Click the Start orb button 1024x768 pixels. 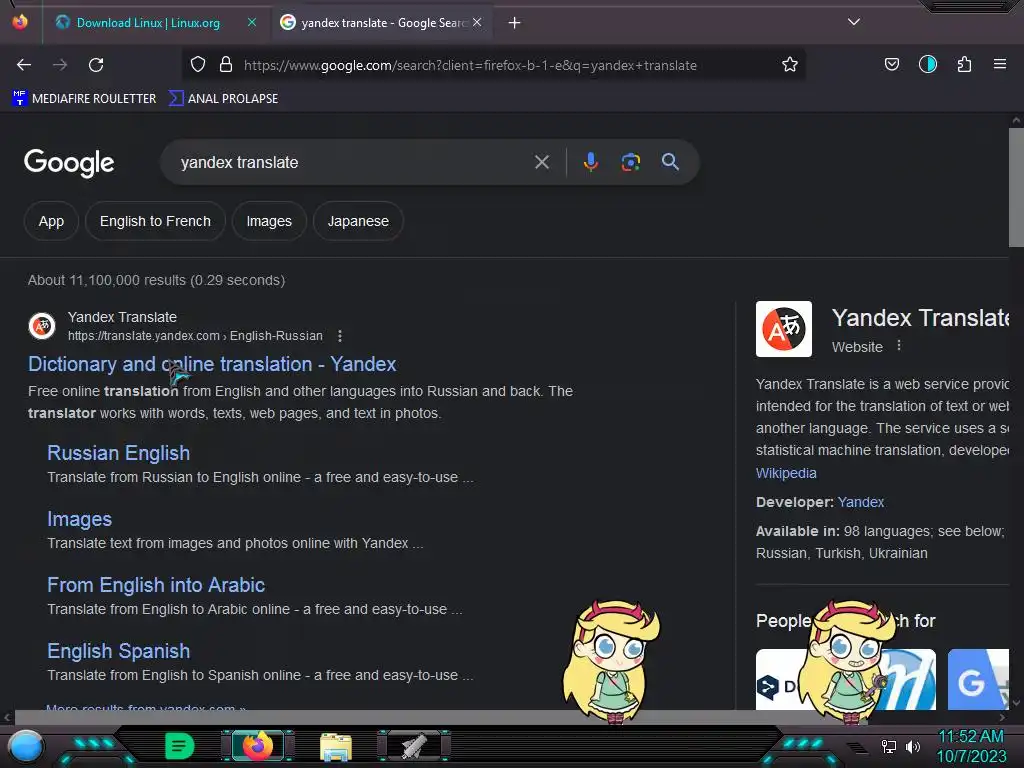tap(26, 746)
